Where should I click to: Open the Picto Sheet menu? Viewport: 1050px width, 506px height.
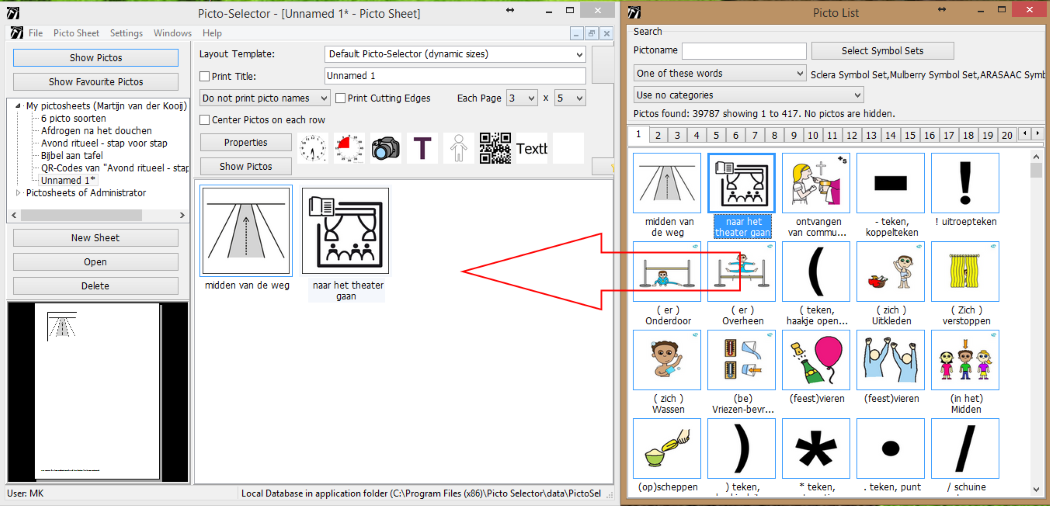[76, 33]
